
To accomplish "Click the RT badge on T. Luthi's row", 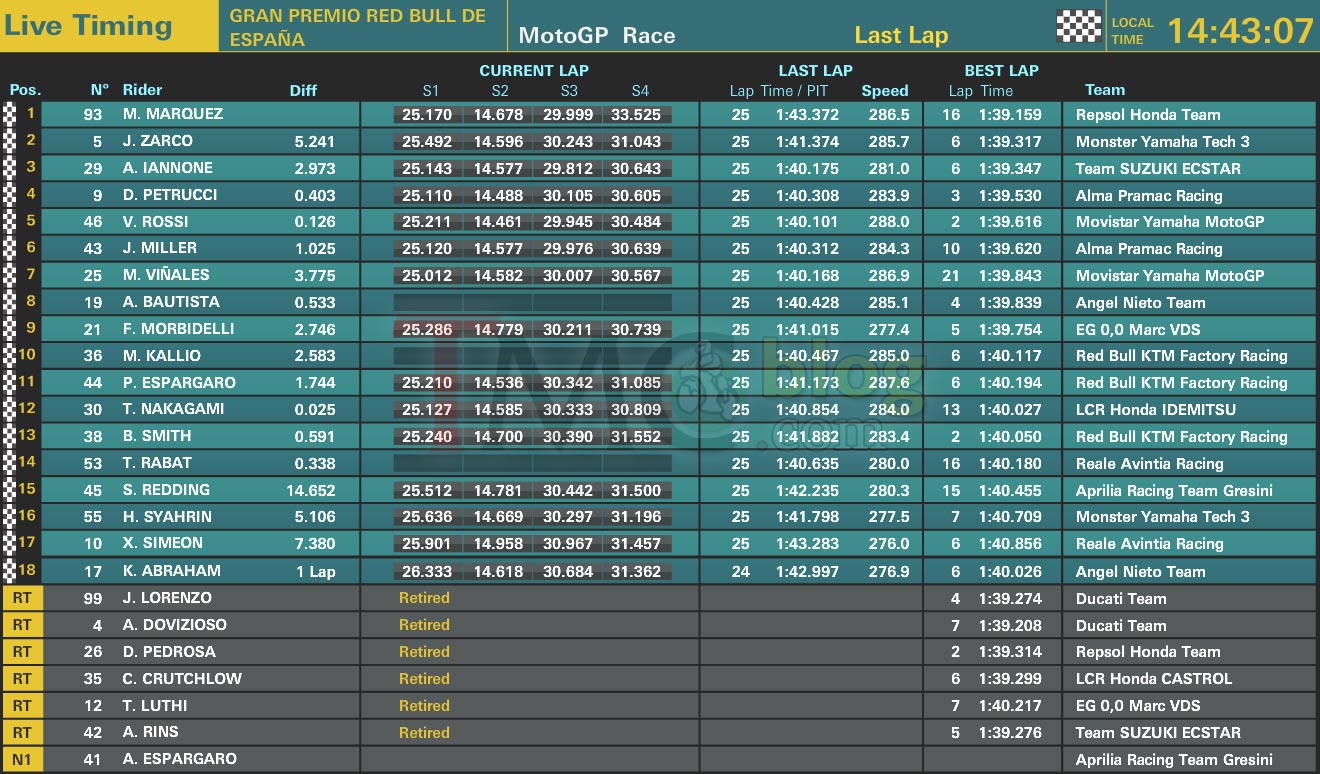I will (x=22, y=705).
